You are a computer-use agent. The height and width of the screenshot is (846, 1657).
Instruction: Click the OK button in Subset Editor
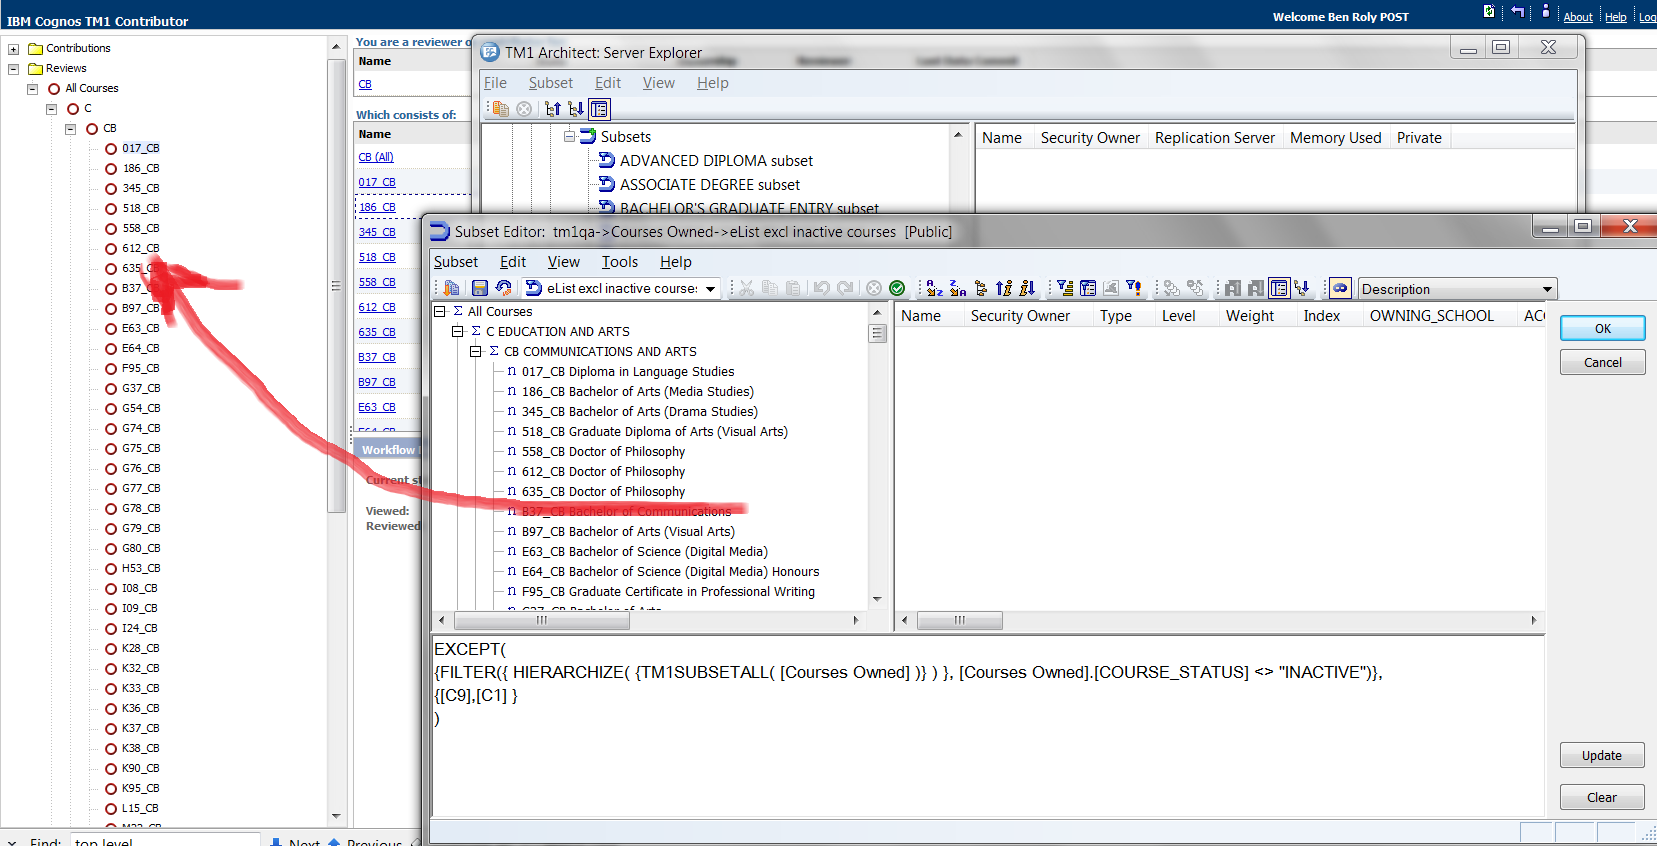pyautogui.click(x=1602, y=328)
